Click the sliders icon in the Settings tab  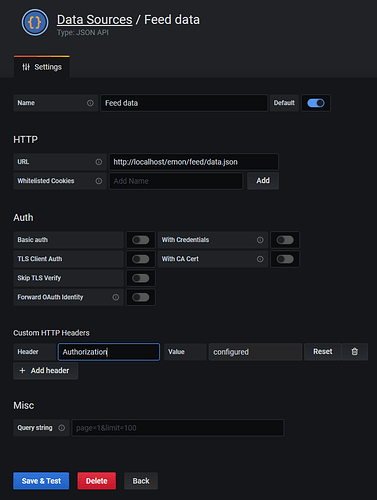pyautogui.click(x=26, y=67)
